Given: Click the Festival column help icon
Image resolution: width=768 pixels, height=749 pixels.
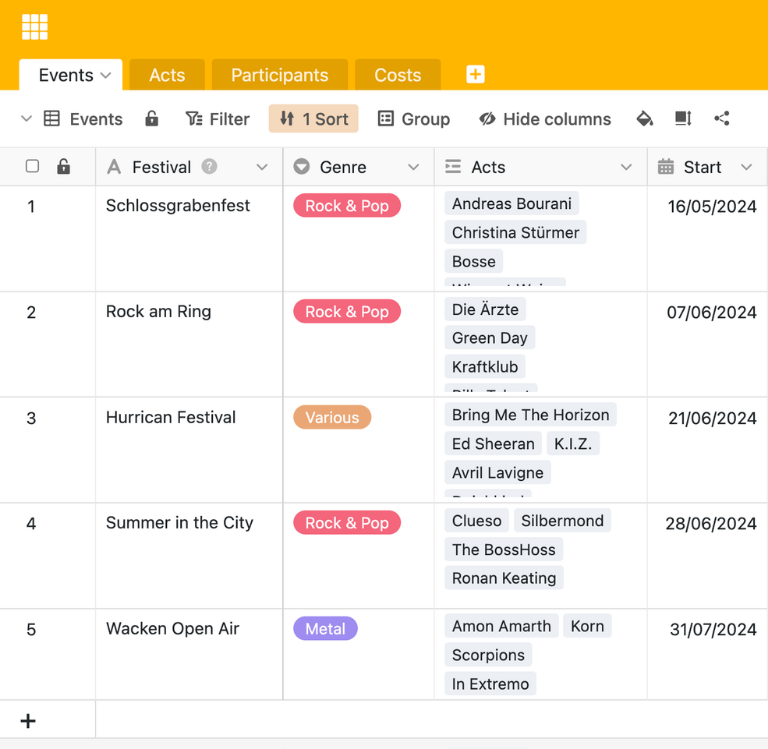Looking at the screenshot, I should [209, 167].
